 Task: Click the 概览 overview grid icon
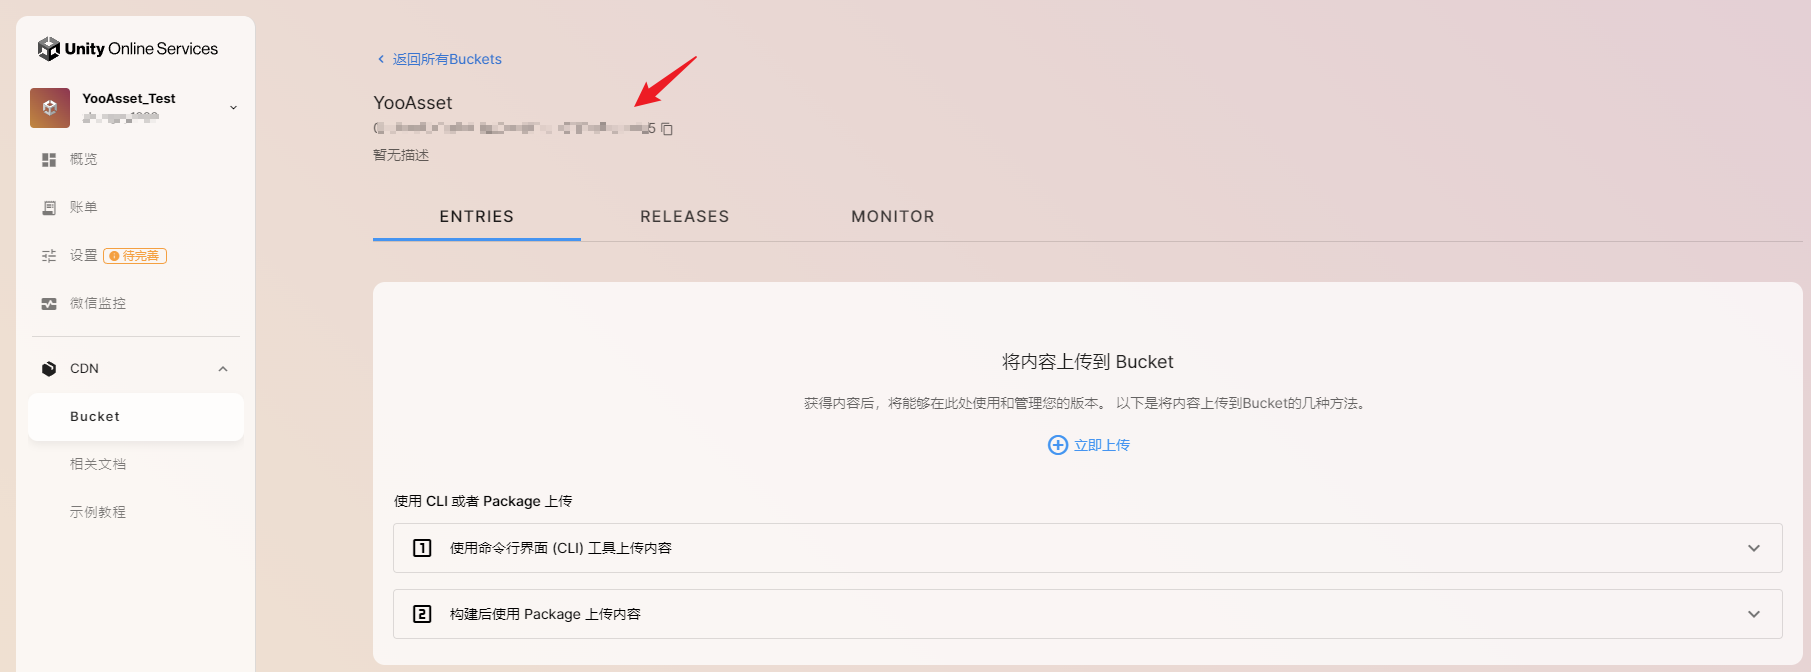click(49, 160)
